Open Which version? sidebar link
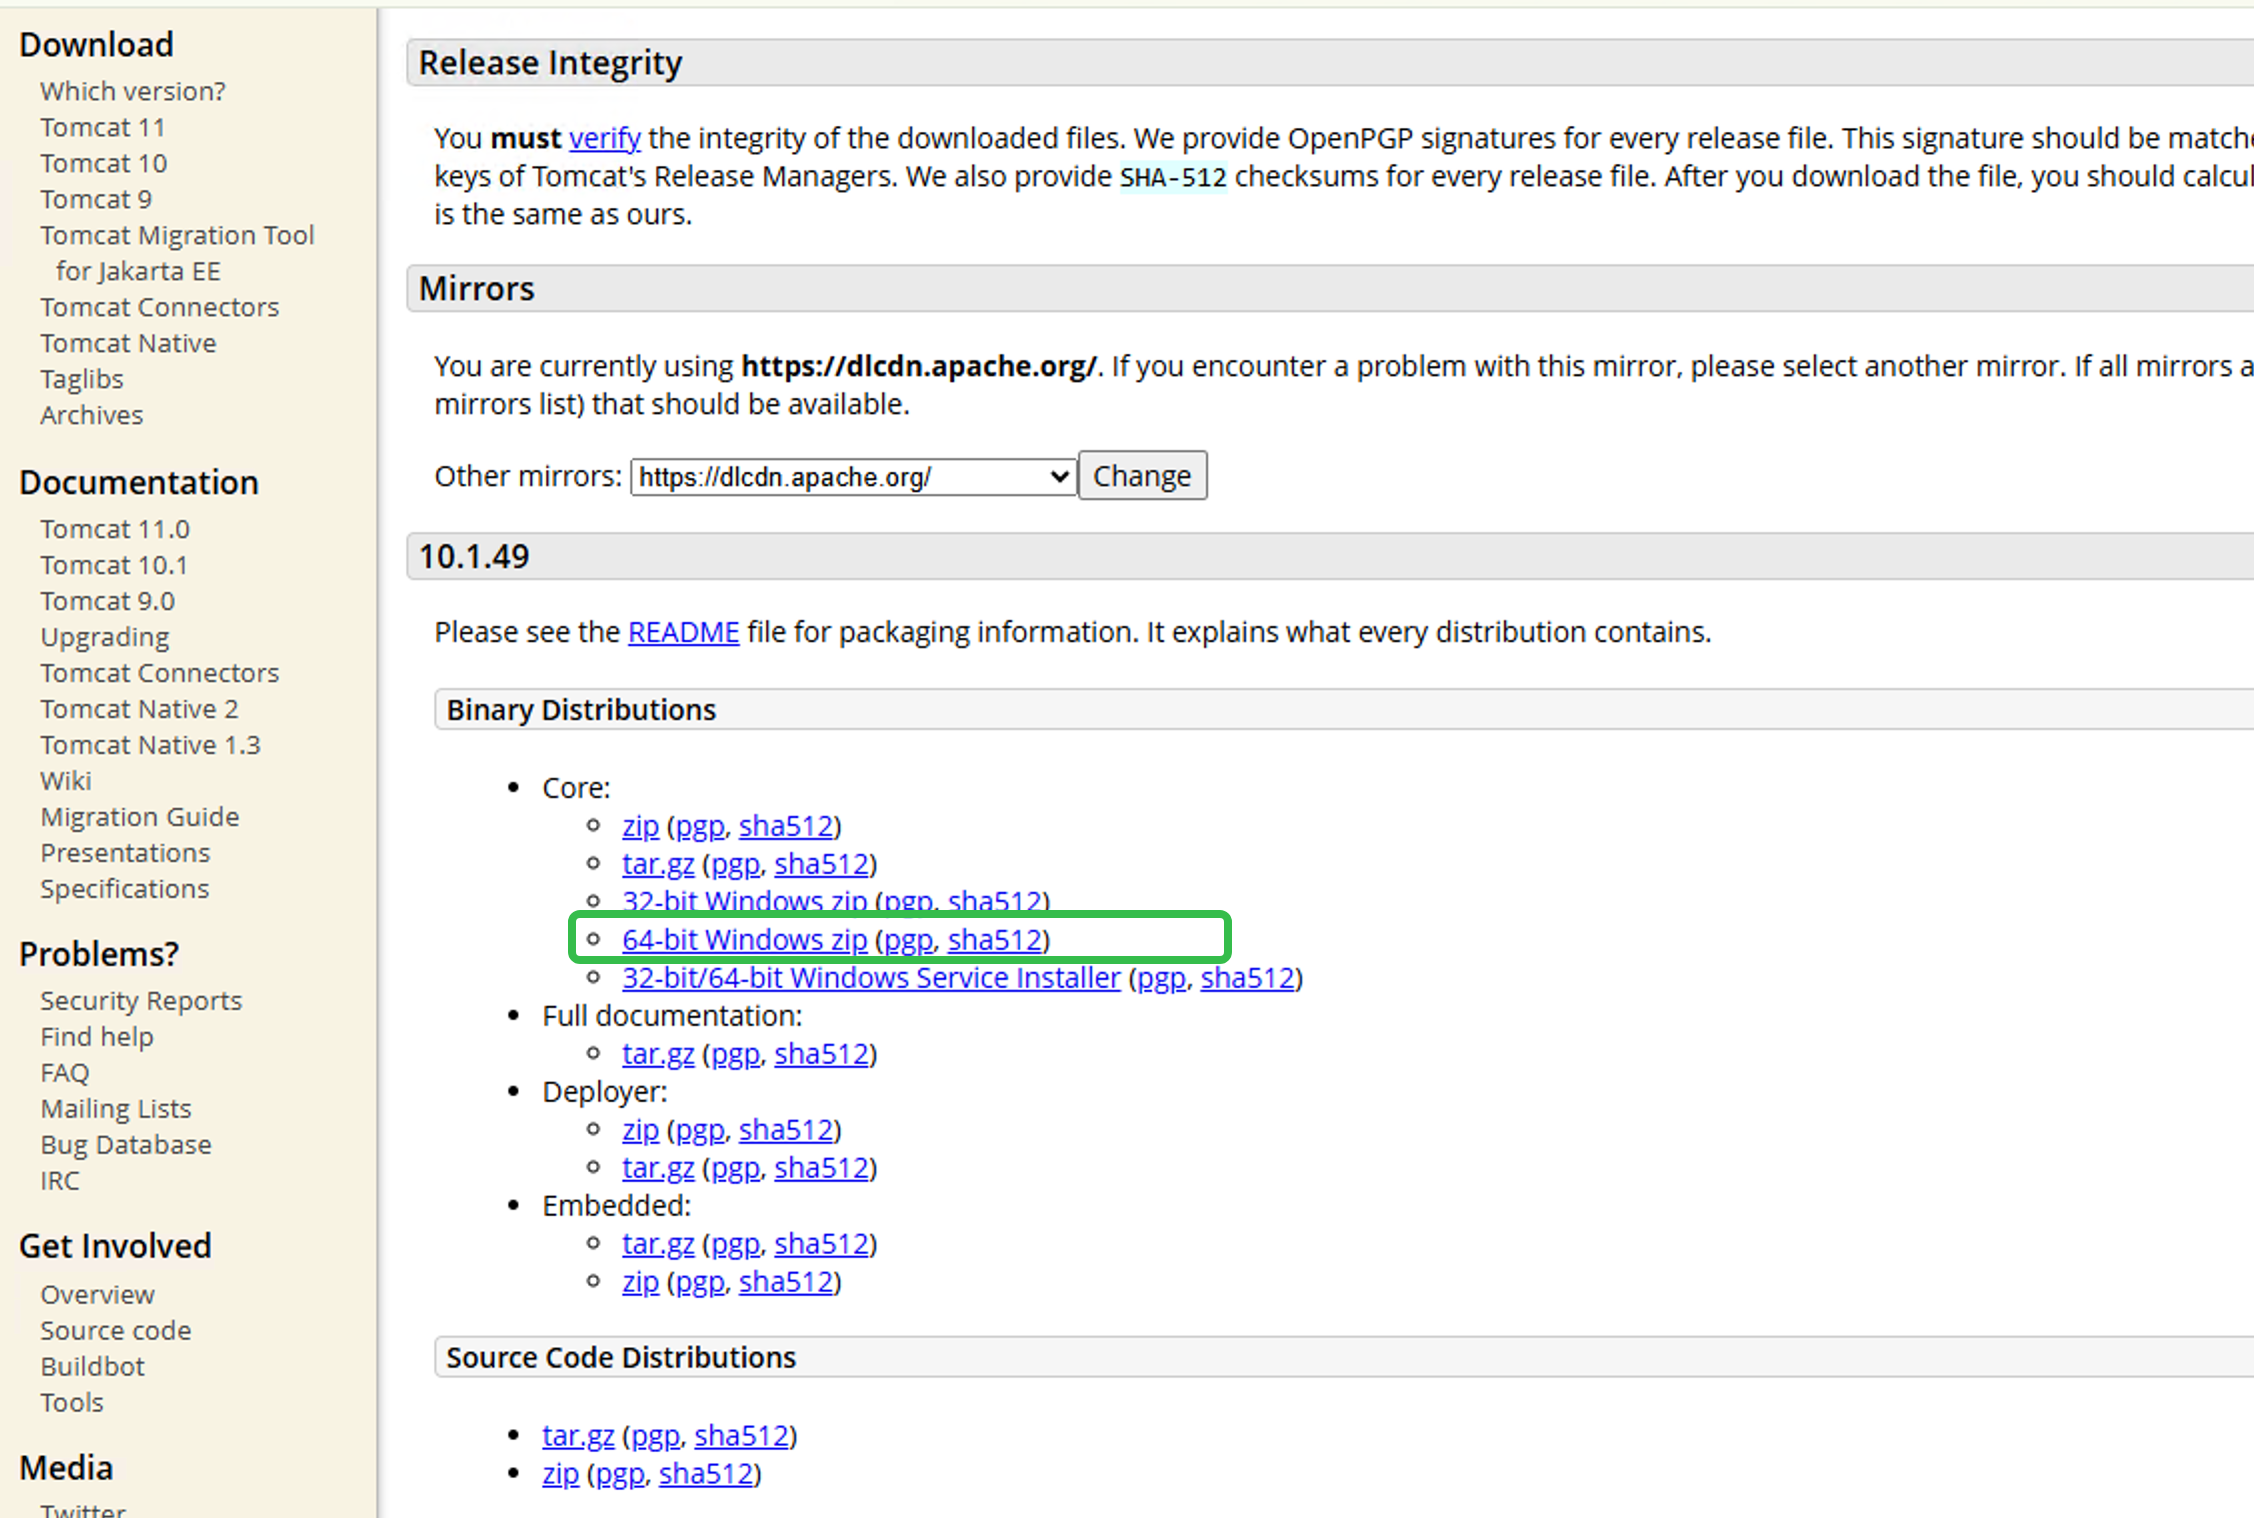 [x=132, y=91]
